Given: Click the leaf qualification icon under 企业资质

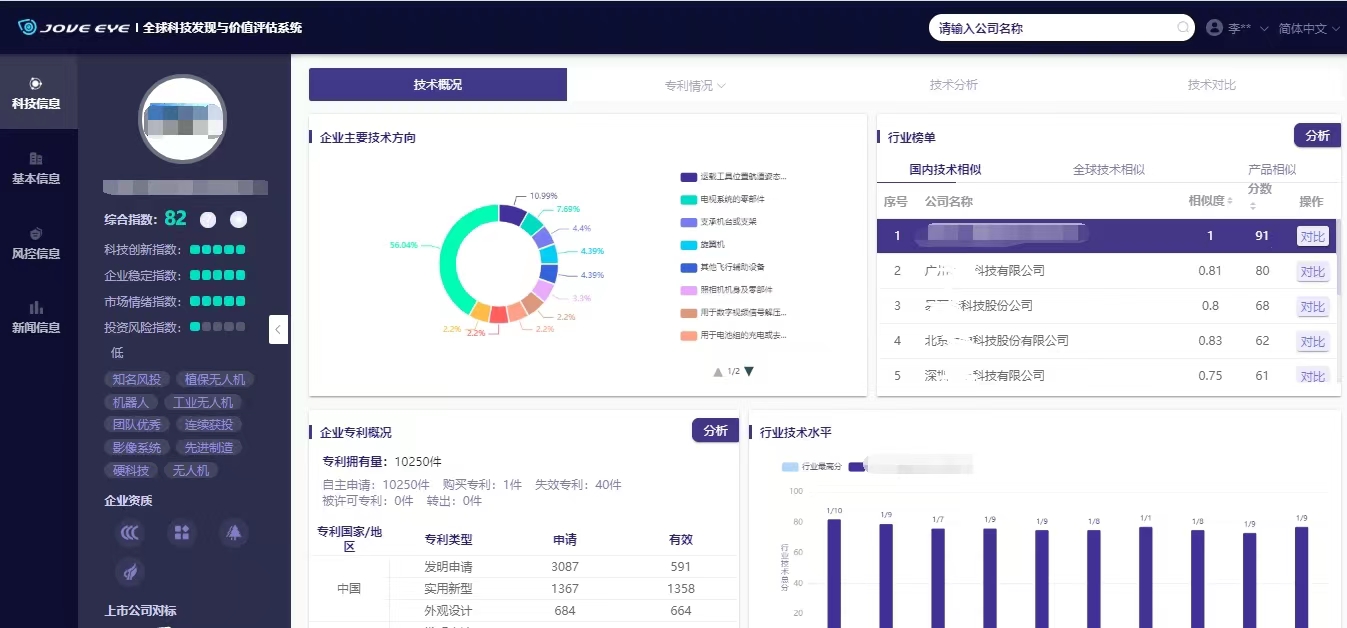Looking at the screenshot, I should click(130, 572).
